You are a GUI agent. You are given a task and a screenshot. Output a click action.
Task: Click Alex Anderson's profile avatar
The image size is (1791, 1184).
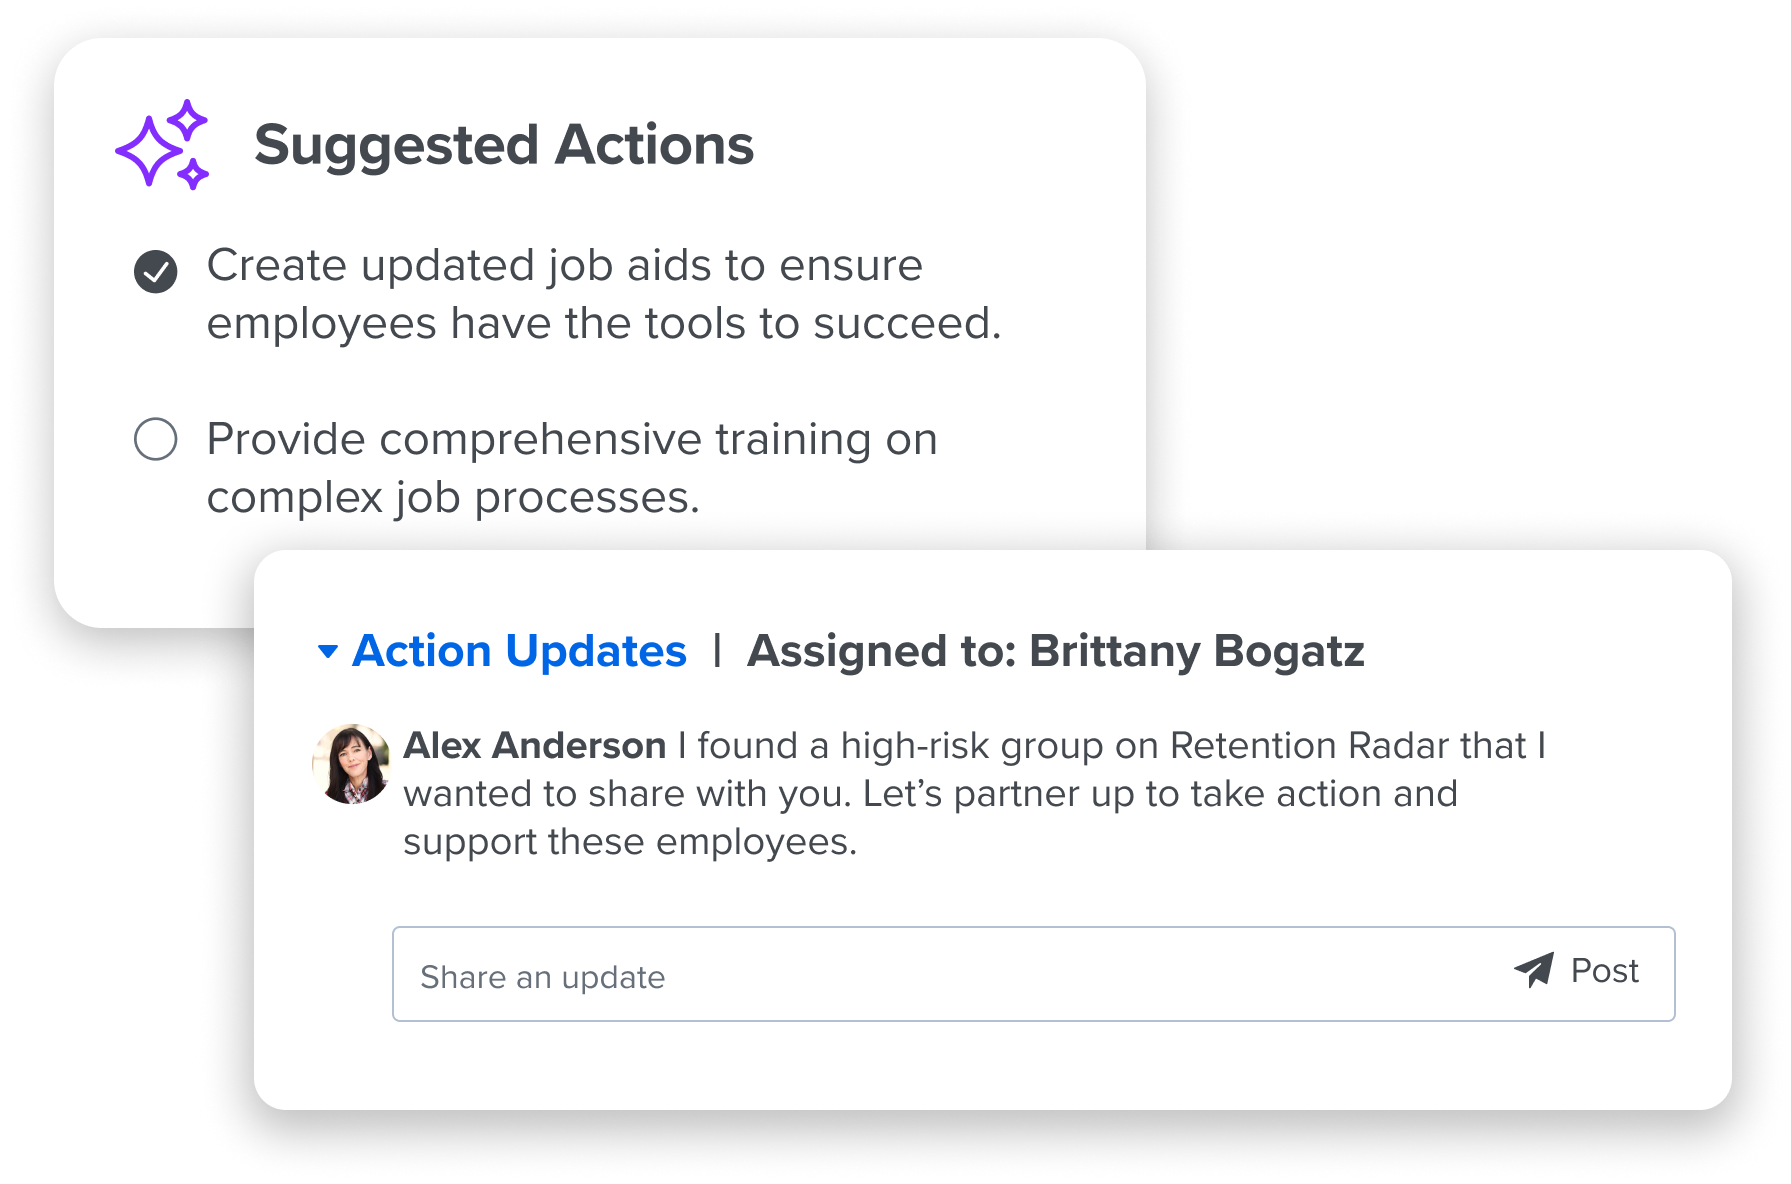coord(351,764)
